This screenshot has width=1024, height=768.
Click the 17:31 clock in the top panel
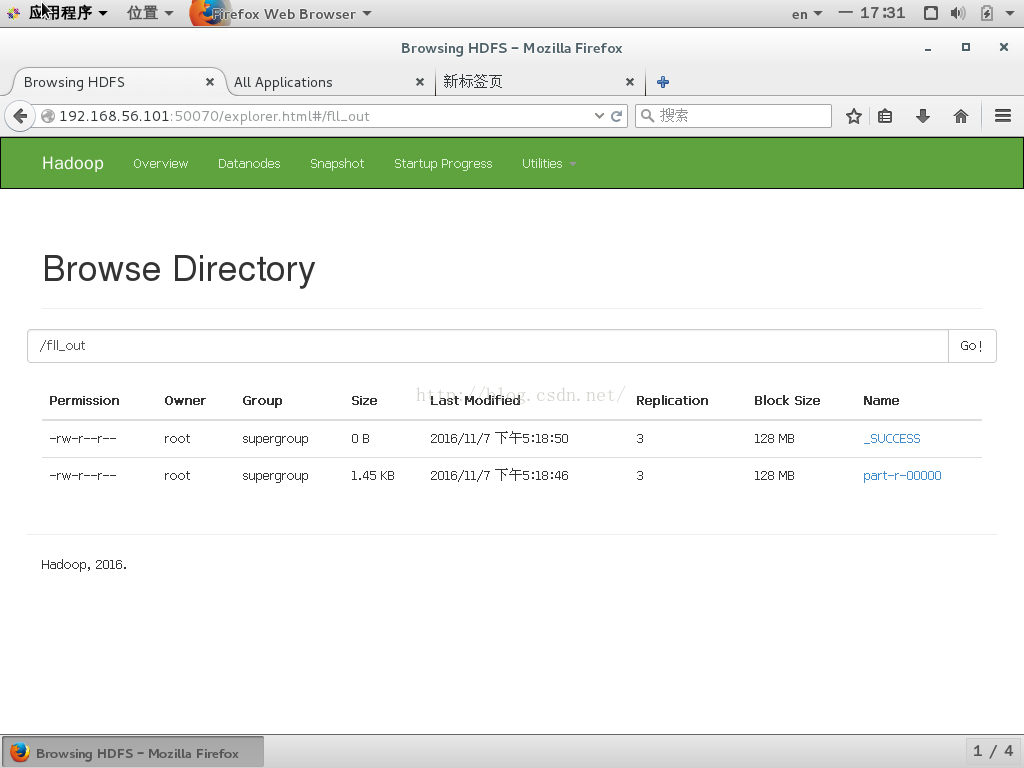tap(882, 13)
